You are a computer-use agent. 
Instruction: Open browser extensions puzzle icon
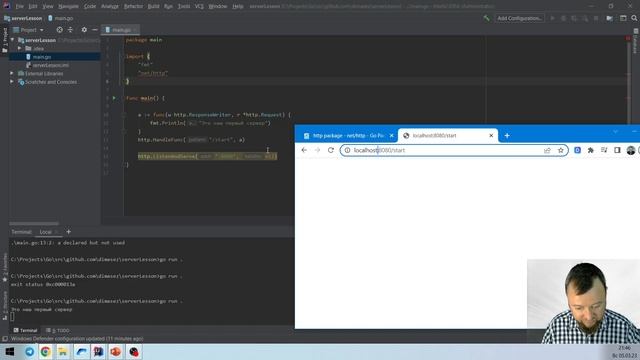591,150
